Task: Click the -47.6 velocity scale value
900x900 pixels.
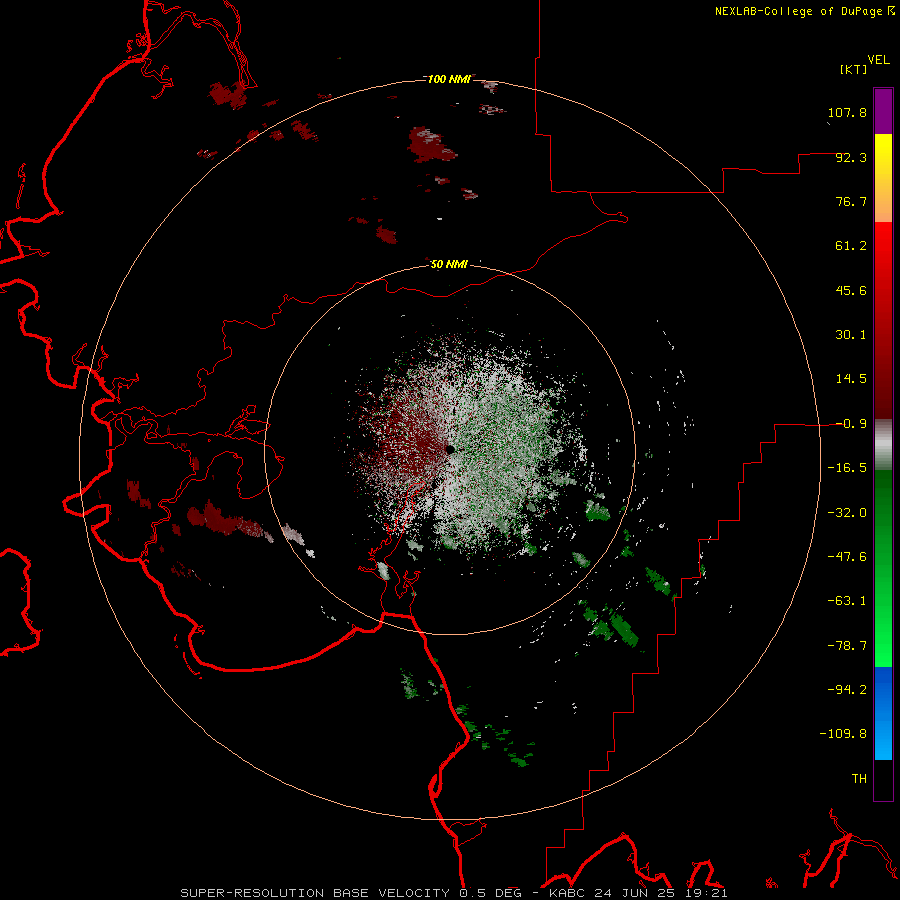Action: 847,557
